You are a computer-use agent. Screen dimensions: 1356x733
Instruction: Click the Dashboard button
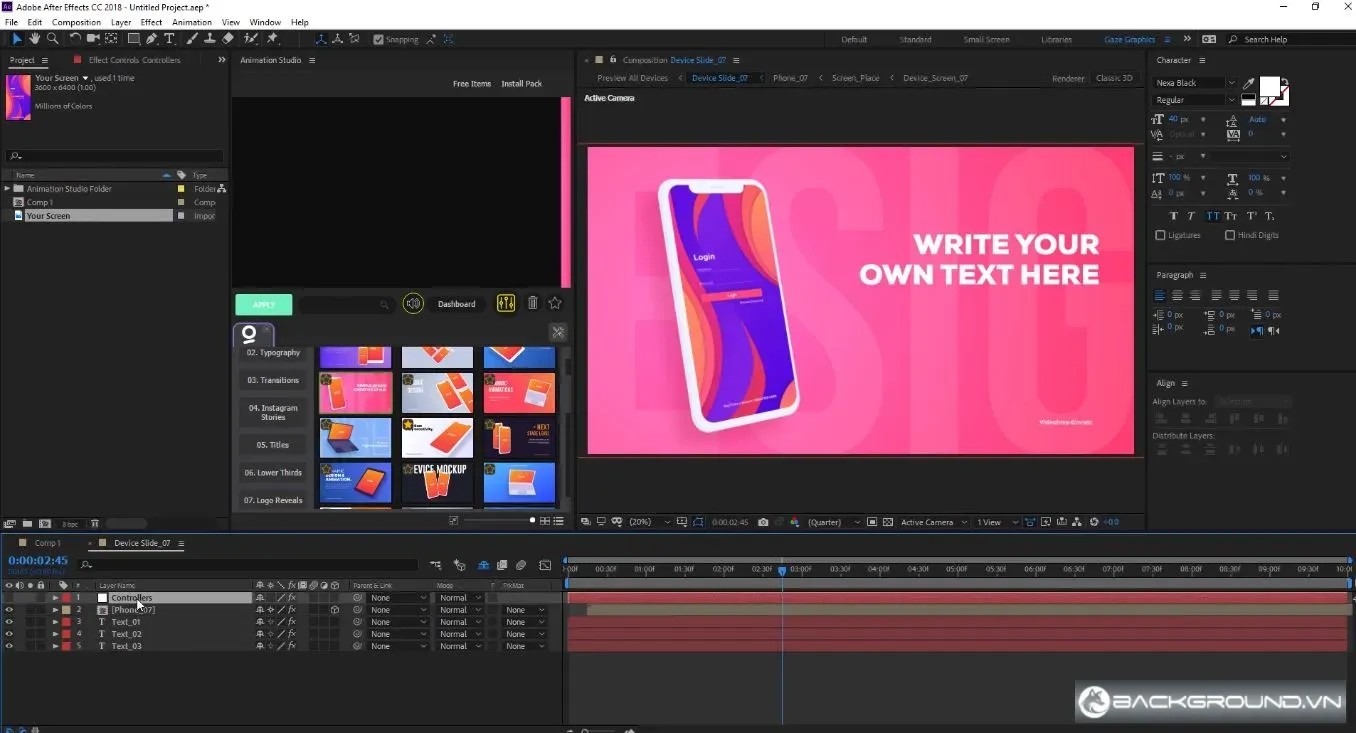tap(457, 304)
